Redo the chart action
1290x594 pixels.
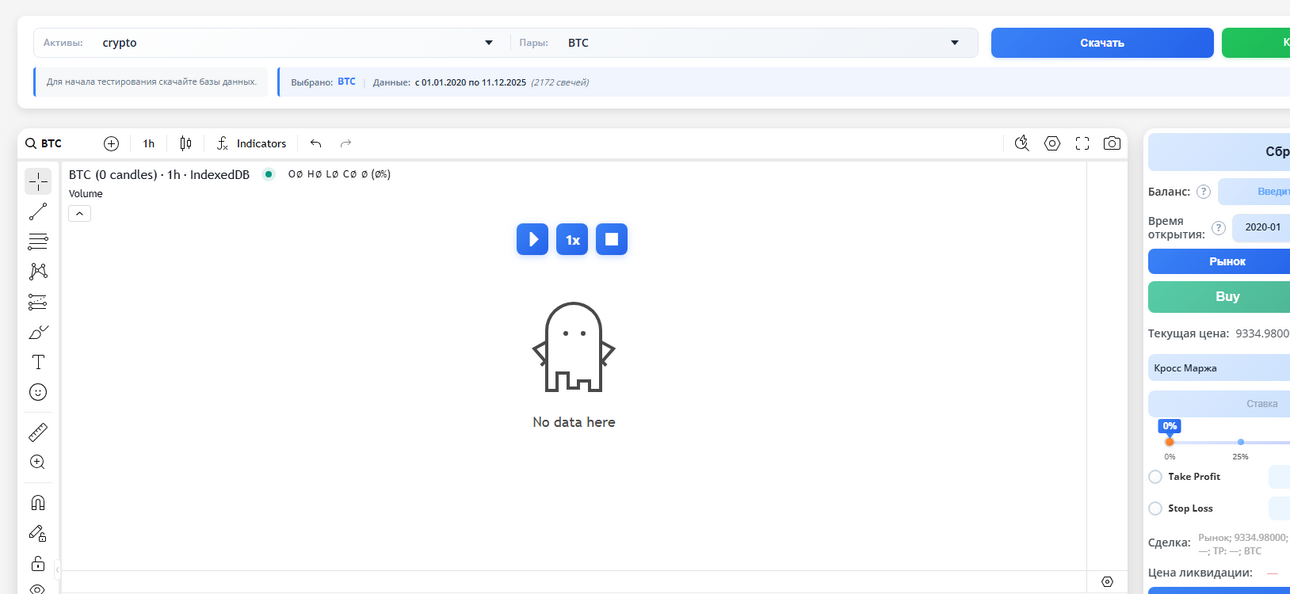pyautogui.click(x=346, y=144)
